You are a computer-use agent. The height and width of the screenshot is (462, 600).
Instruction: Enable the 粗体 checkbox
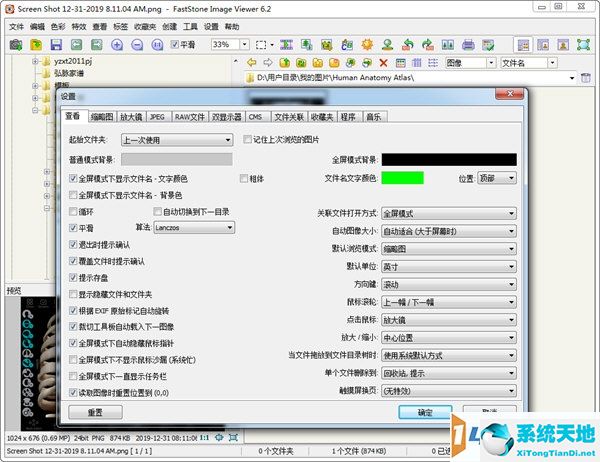tap(244, 178)
